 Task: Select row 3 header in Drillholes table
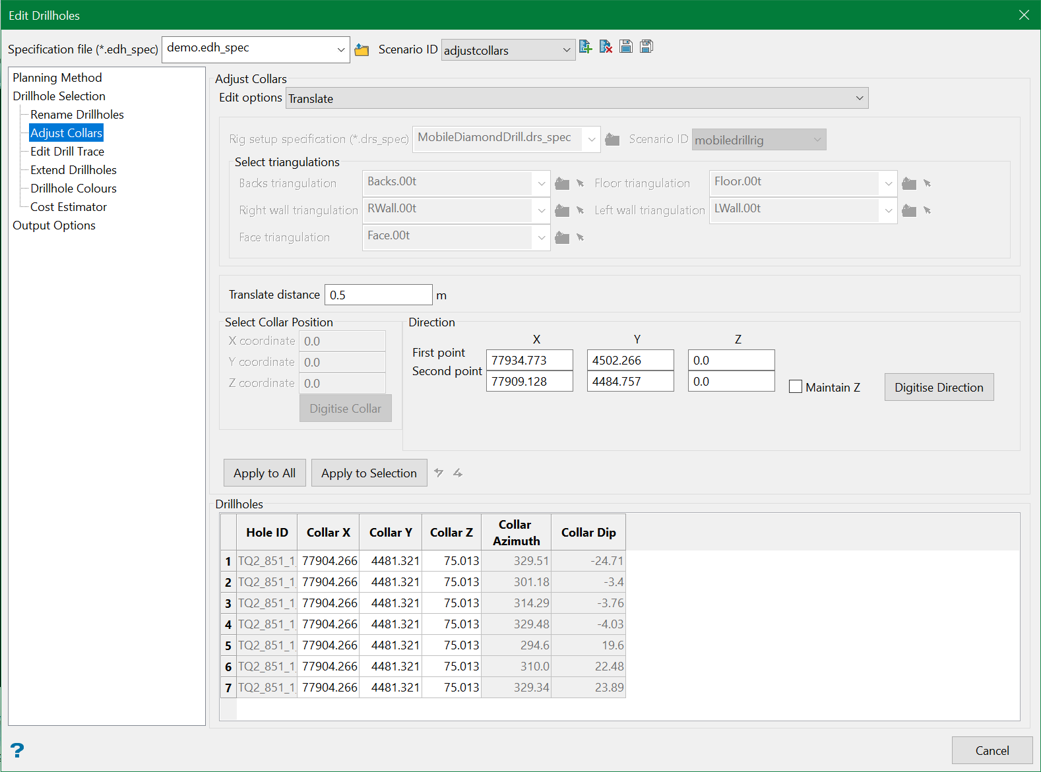[228, 603]
